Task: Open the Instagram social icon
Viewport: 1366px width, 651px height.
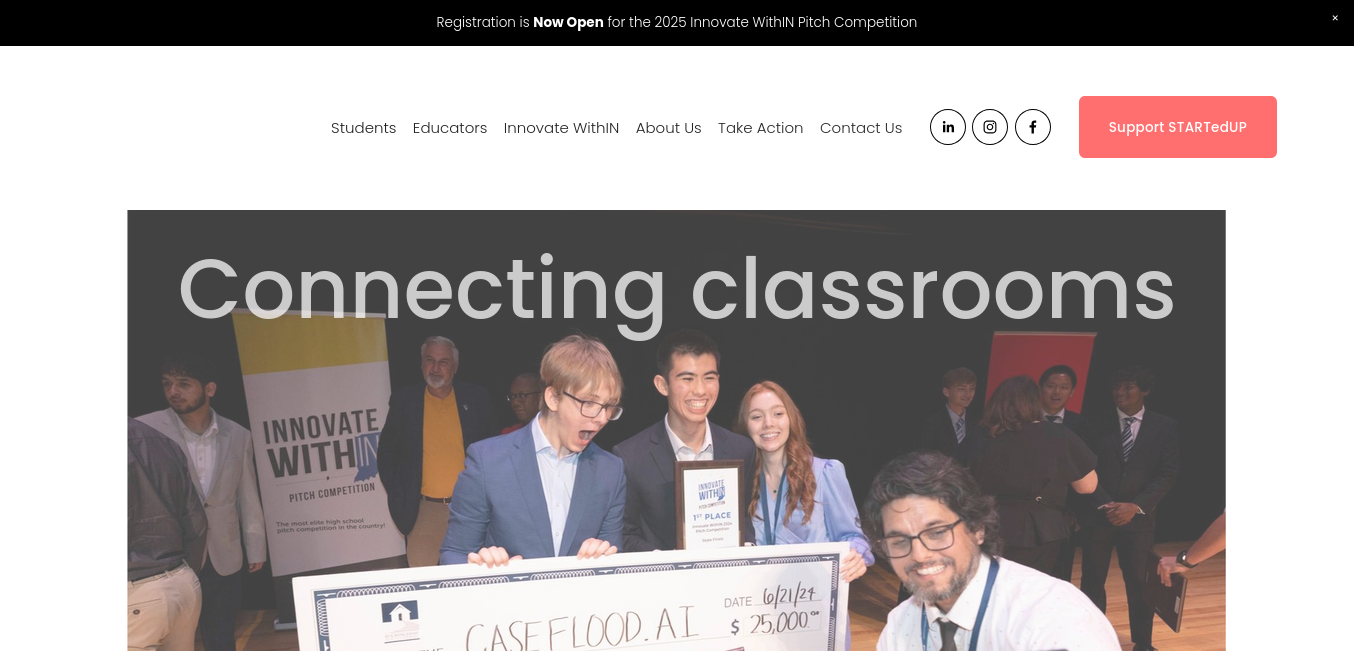Action: coord(990,127)
